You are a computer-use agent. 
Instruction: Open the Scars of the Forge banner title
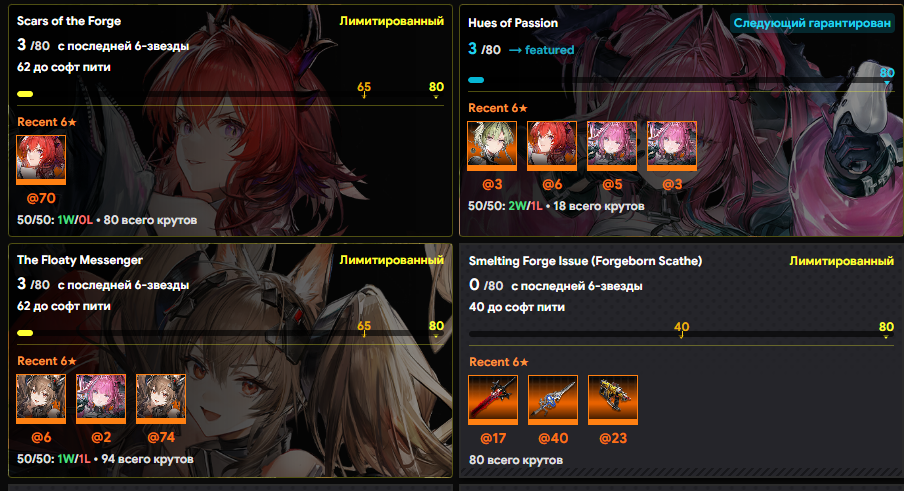[x=69, y=21]
